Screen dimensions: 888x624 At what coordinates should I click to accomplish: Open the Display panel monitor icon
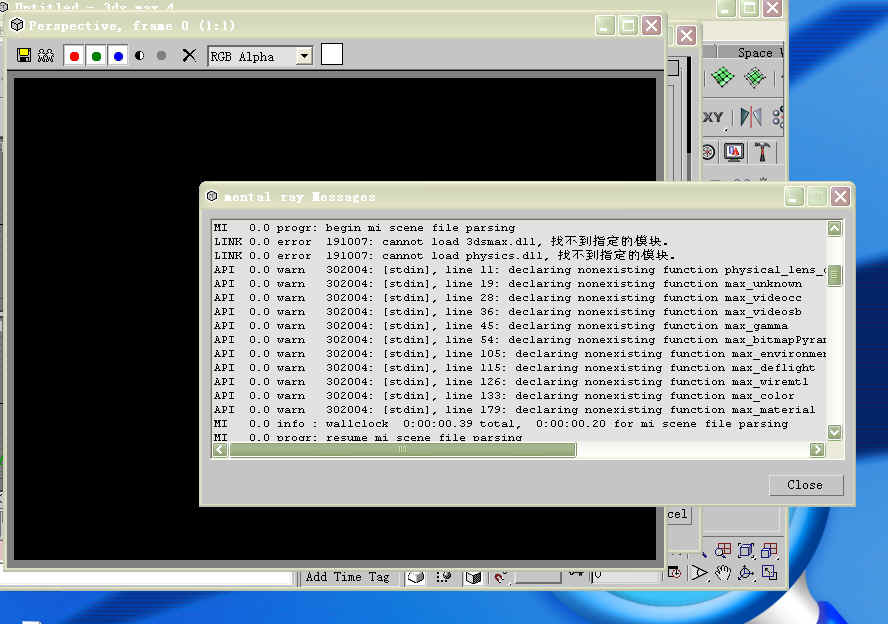click(x=734, y=152)
